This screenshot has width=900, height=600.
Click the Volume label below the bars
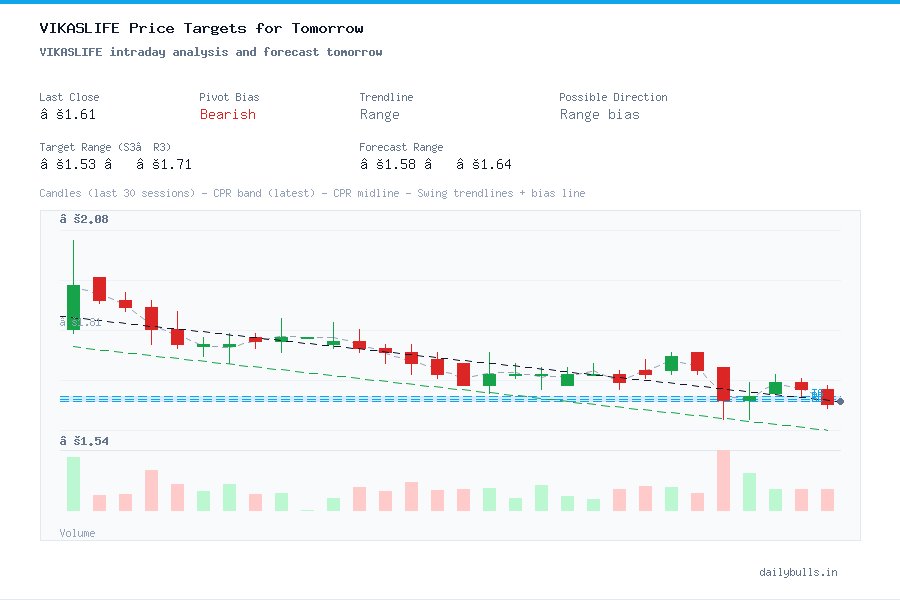point(77,533)
